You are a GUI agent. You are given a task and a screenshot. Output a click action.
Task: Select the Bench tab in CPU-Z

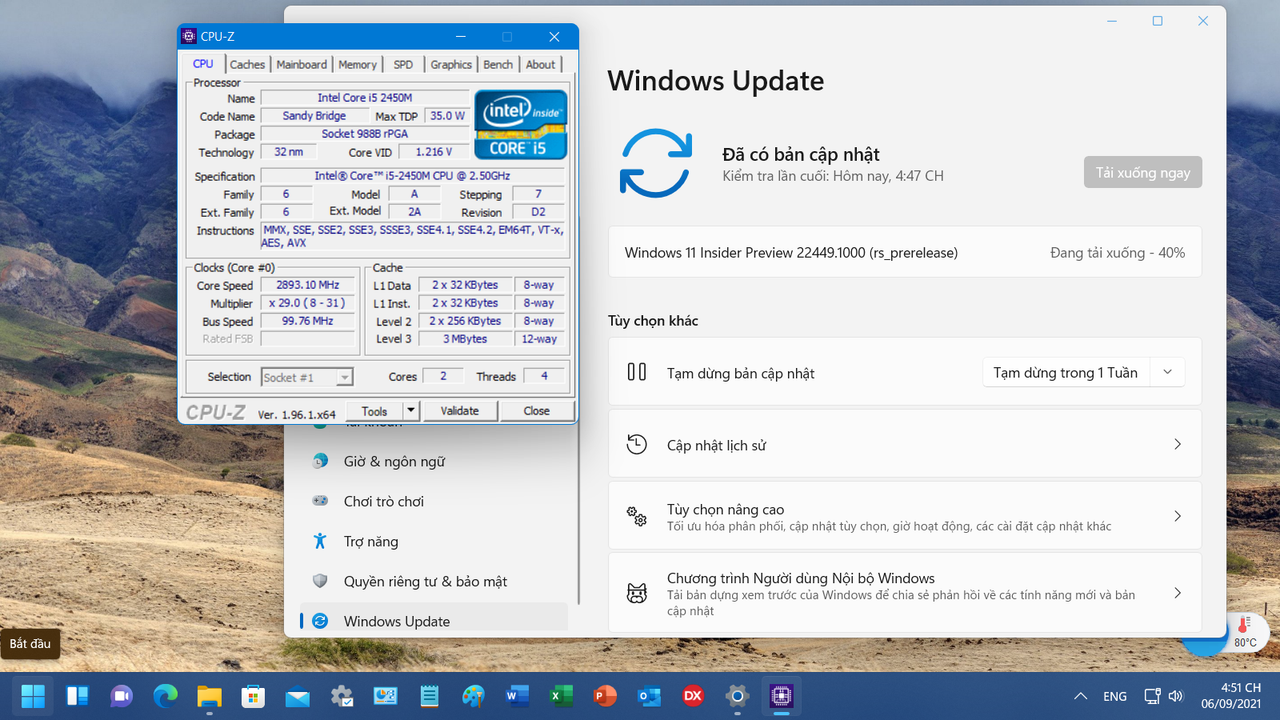pos(498,64)
